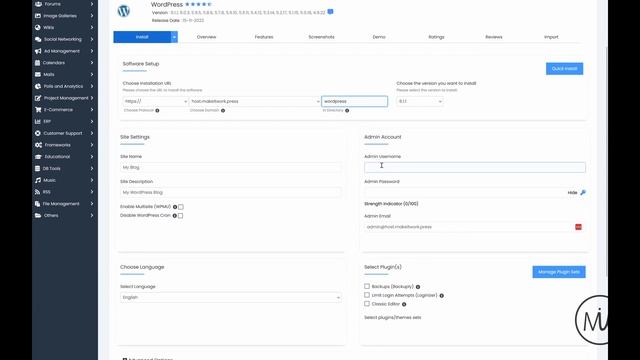Viewport: 640px width, 360px height.
Task: Open the Screenshots tab
Action: [322, 37]
